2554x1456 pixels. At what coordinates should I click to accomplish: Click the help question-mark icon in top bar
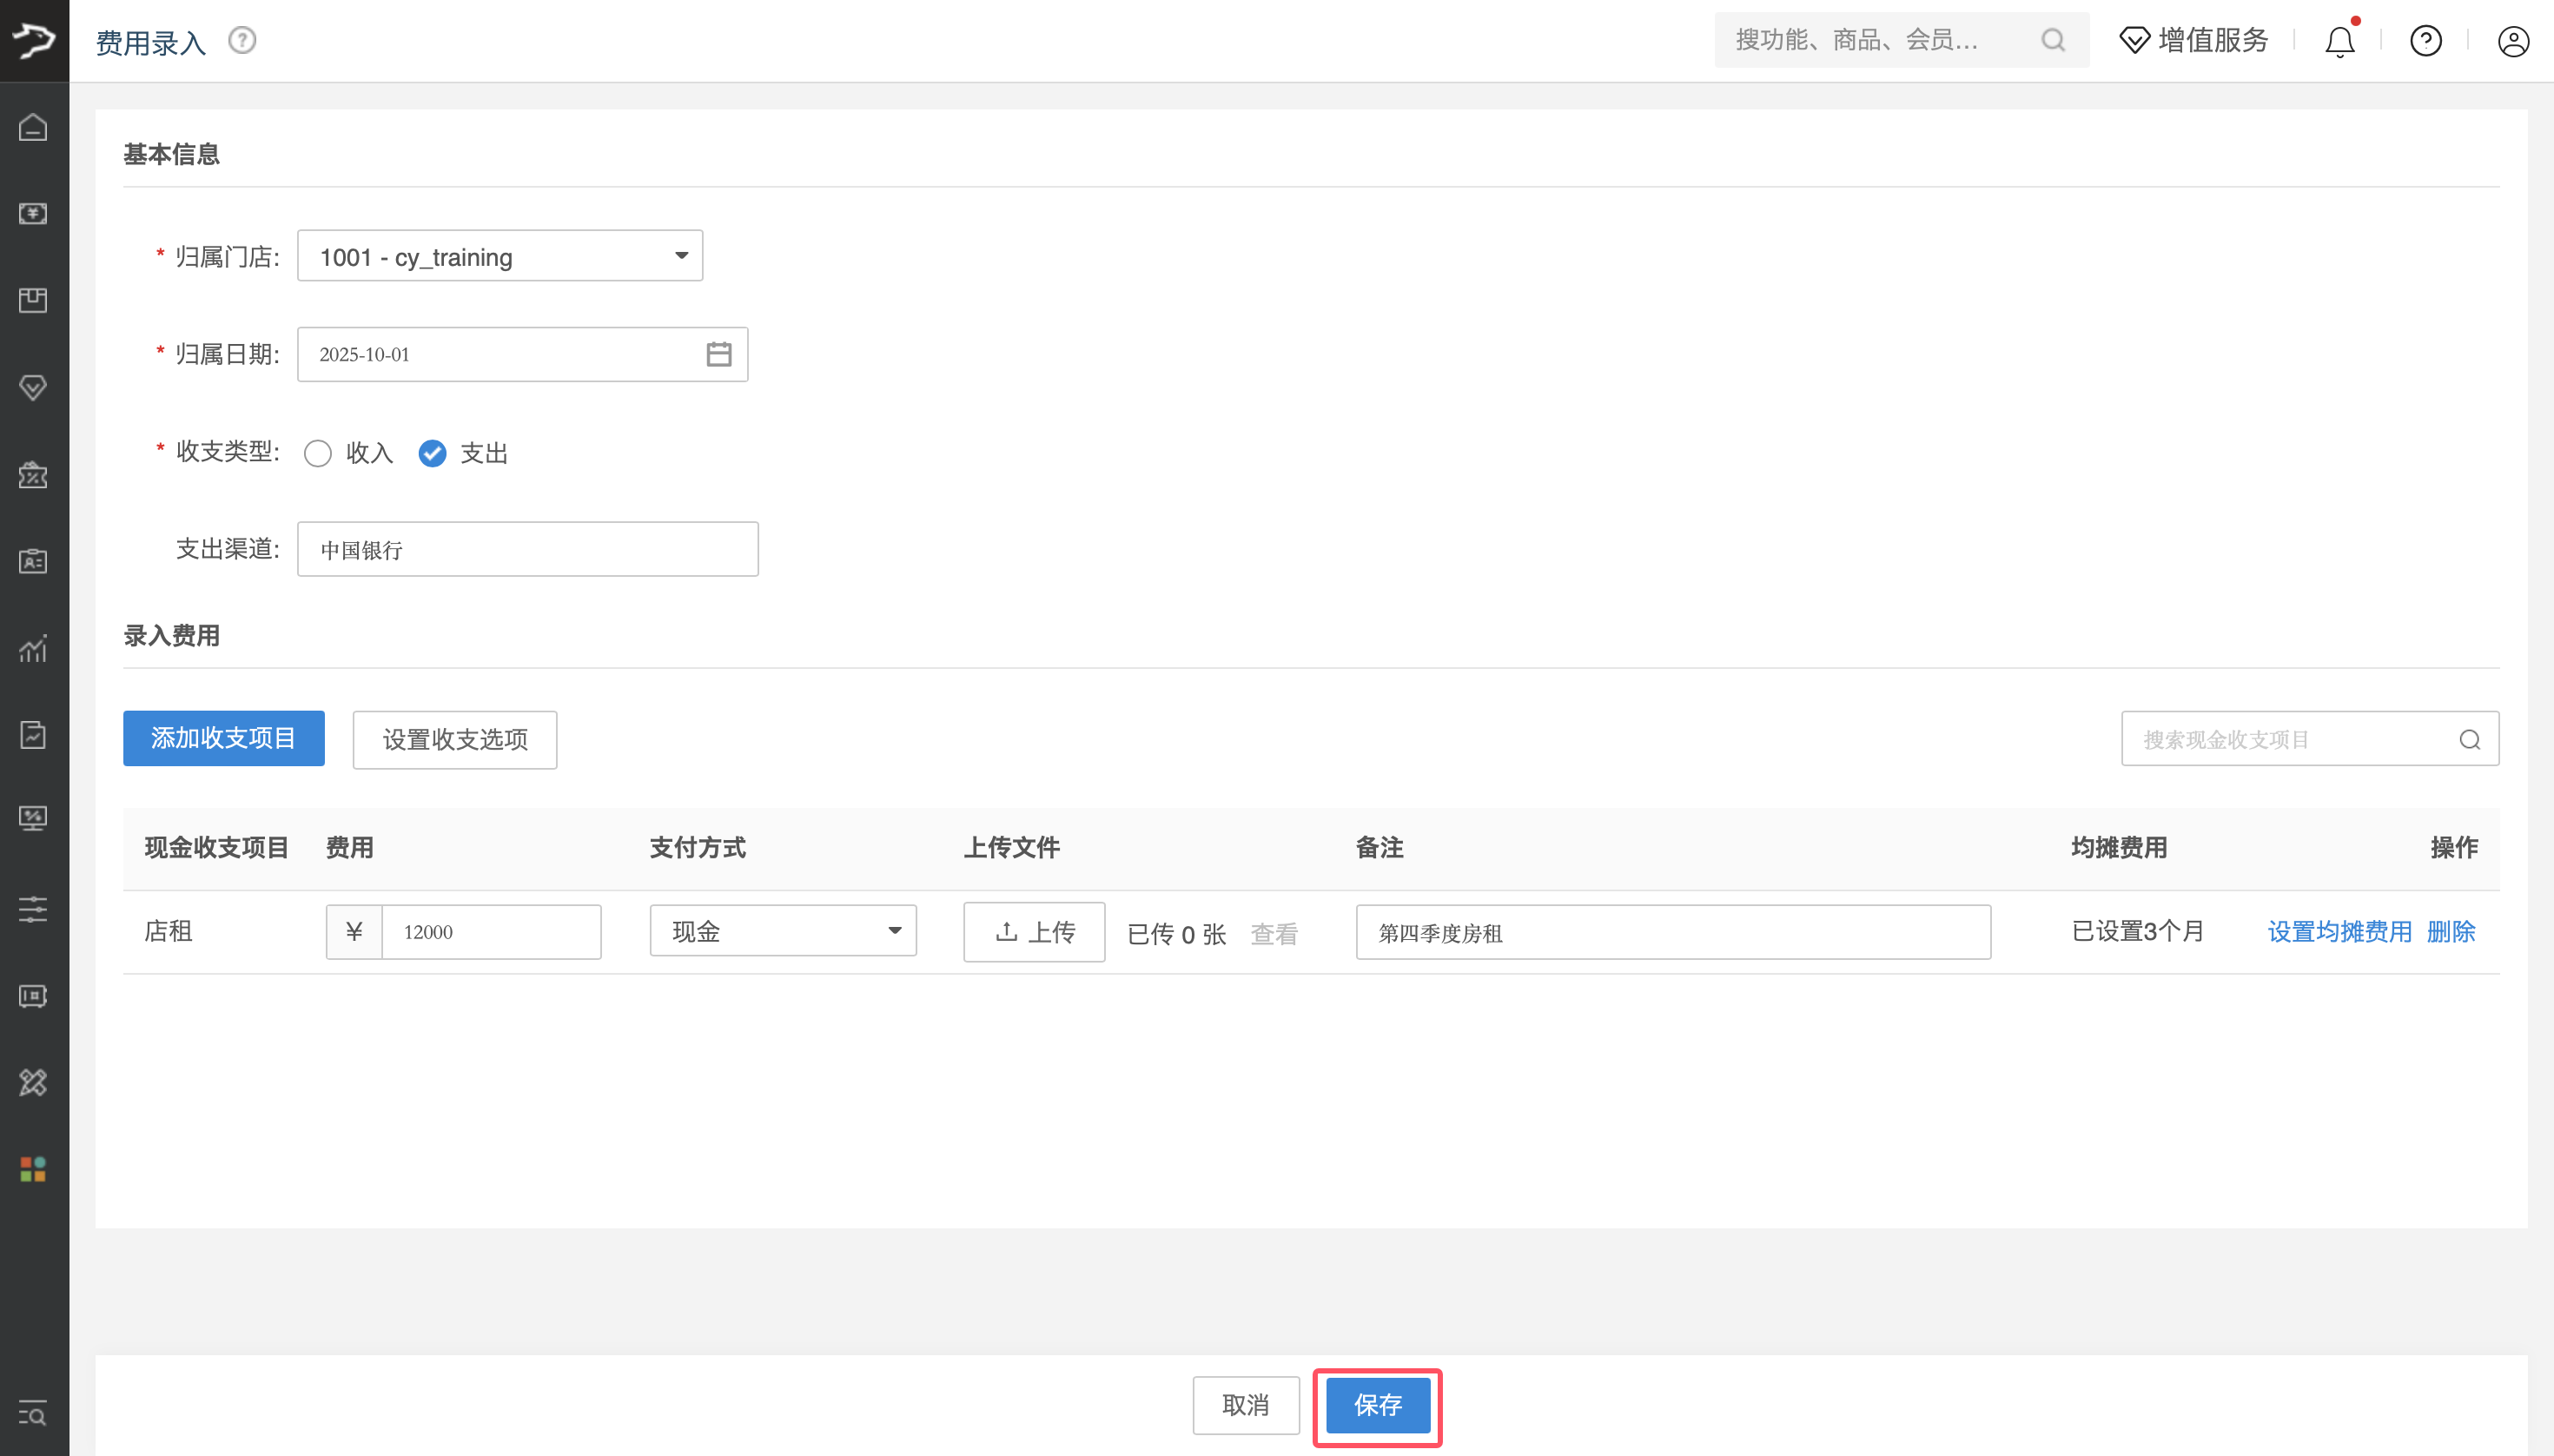click(x=2426, y=40)
